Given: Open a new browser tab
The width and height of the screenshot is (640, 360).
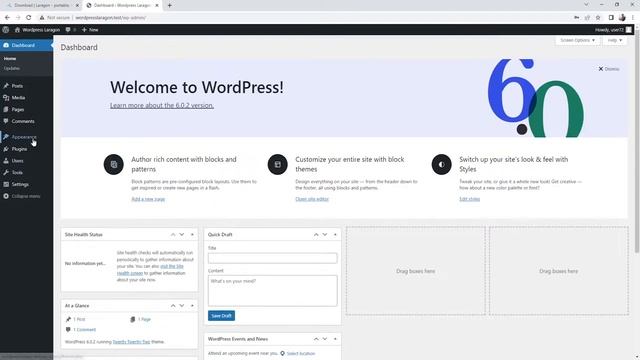Looking at the screenshot, I should [x=169, y=5].
